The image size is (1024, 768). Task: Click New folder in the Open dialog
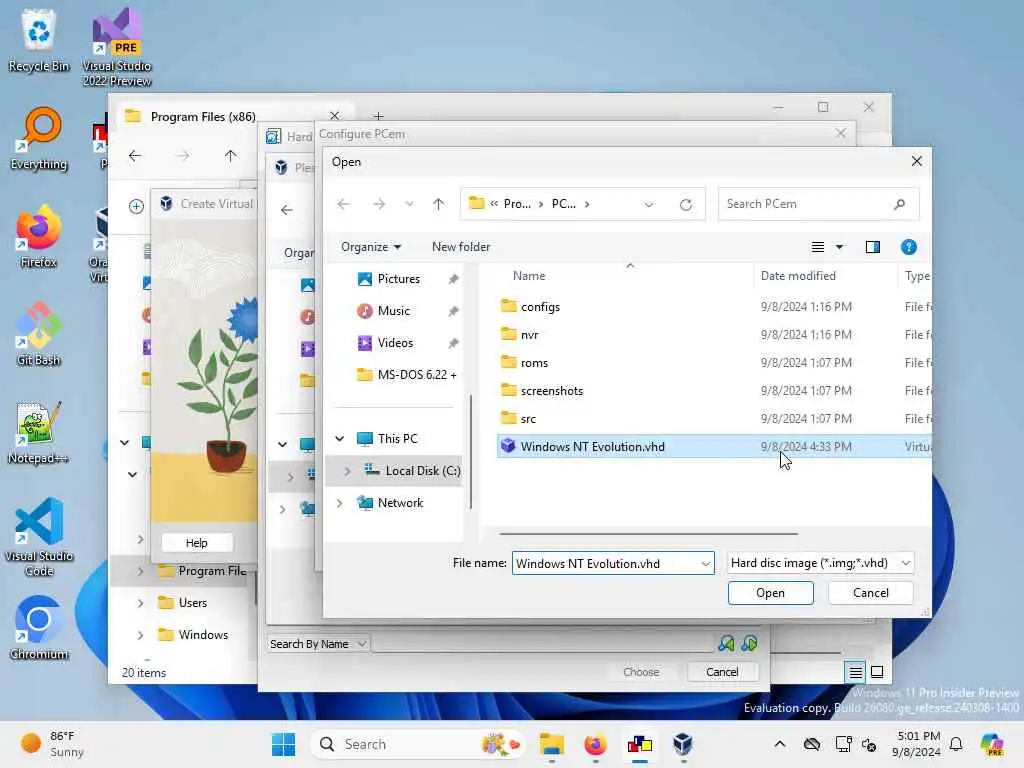[x=461, y=247]
